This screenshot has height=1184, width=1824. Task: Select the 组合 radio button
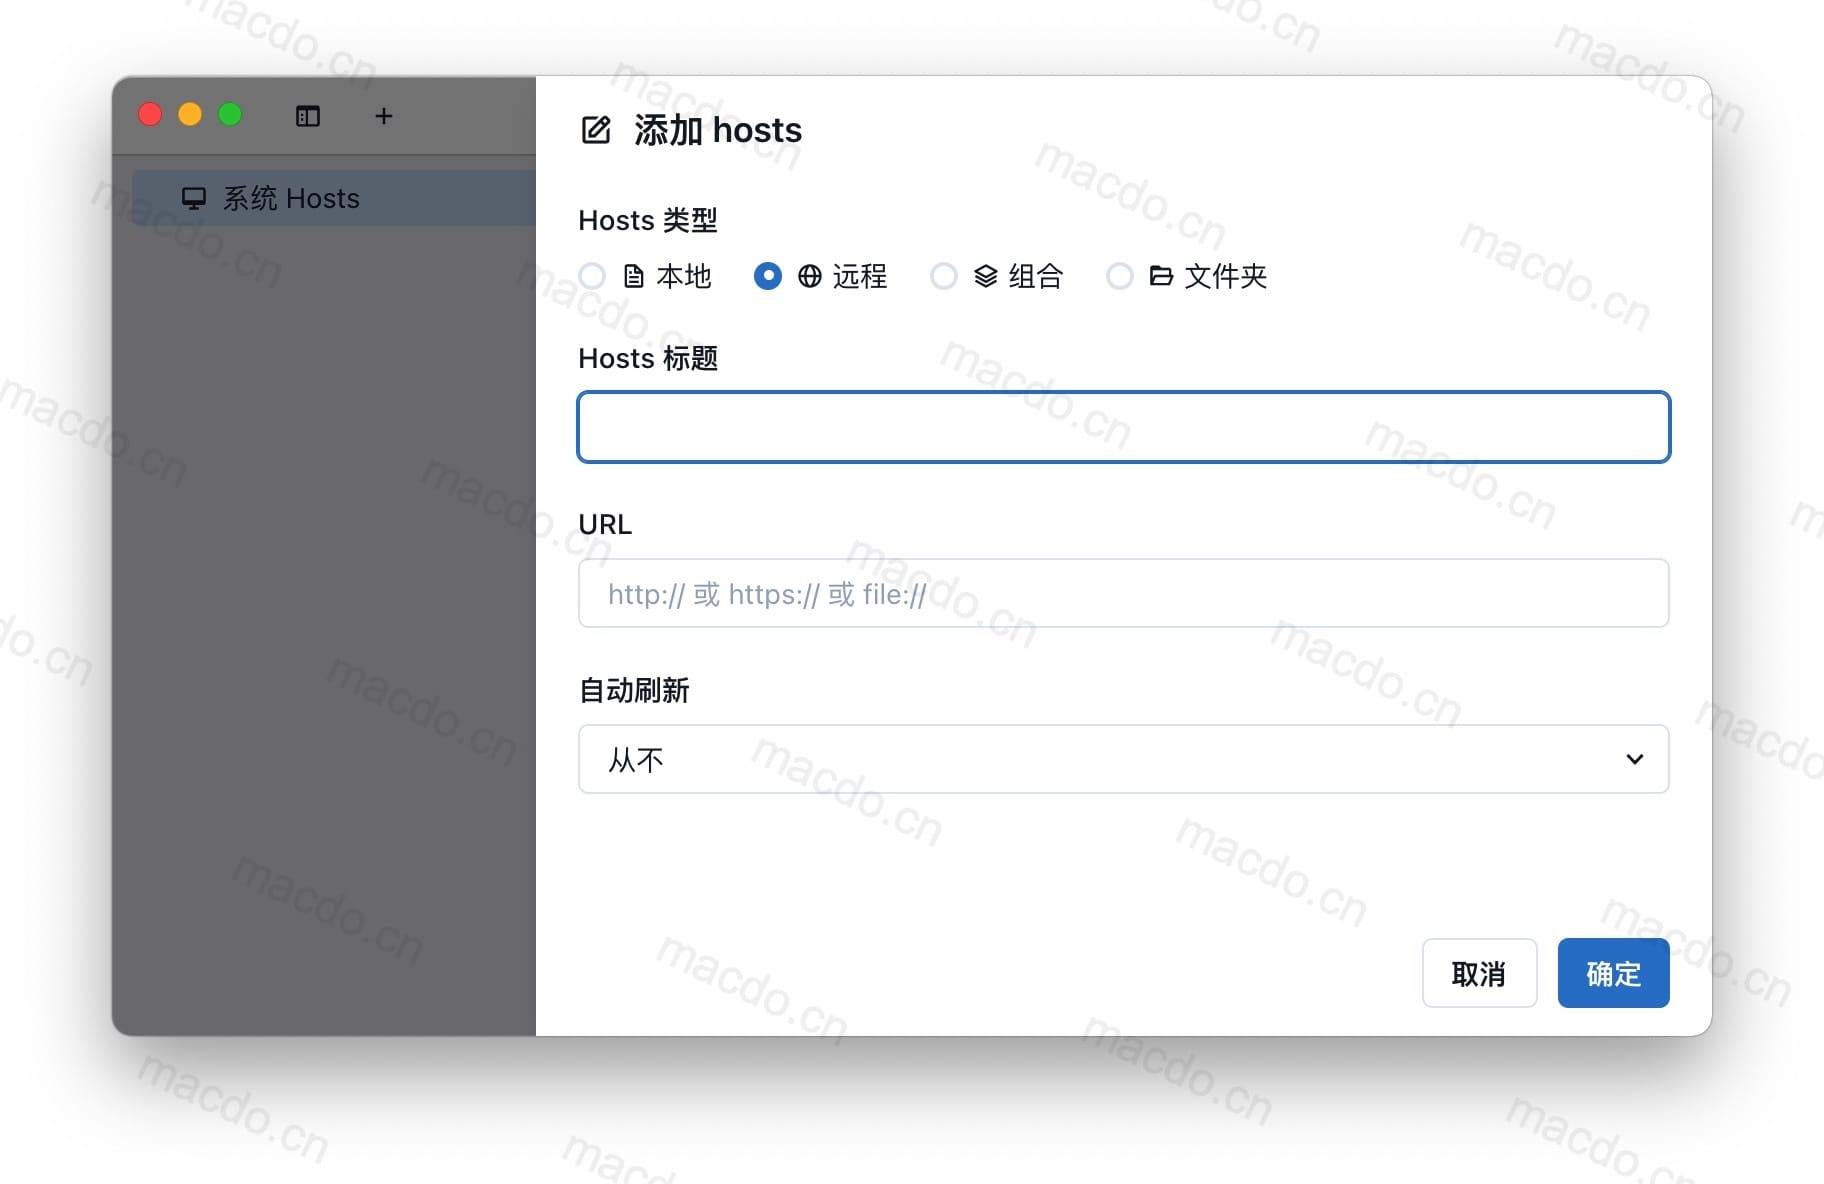pos(944,276)
